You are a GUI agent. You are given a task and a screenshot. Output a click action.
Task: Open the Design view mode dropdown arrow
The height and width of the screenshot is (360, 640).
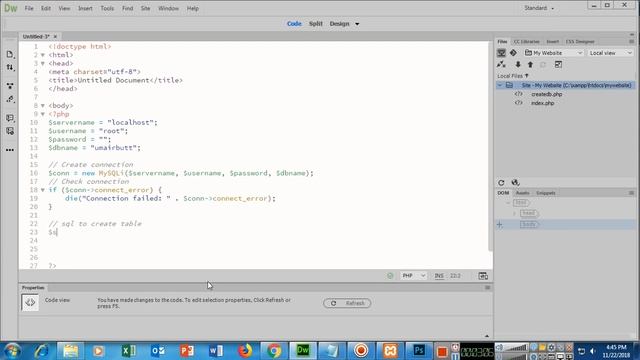pyautogui.click(x=357, y=24)
